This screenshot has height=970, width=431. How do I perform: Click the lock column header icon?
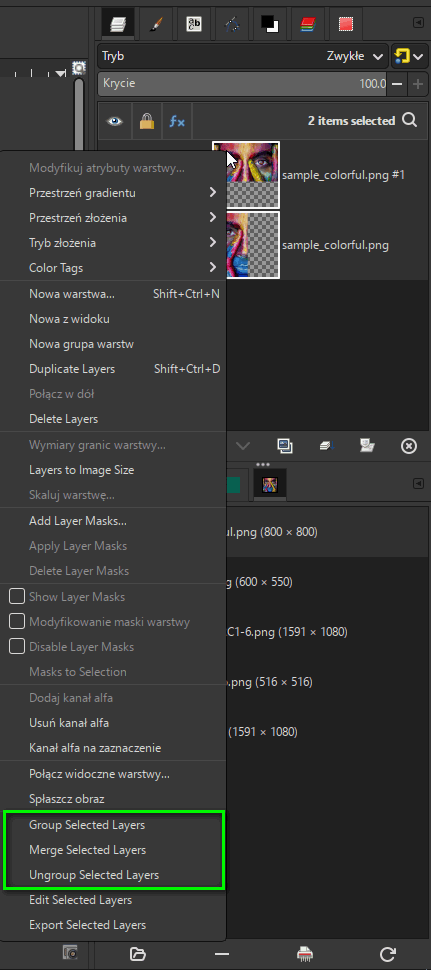coord(147,121)
